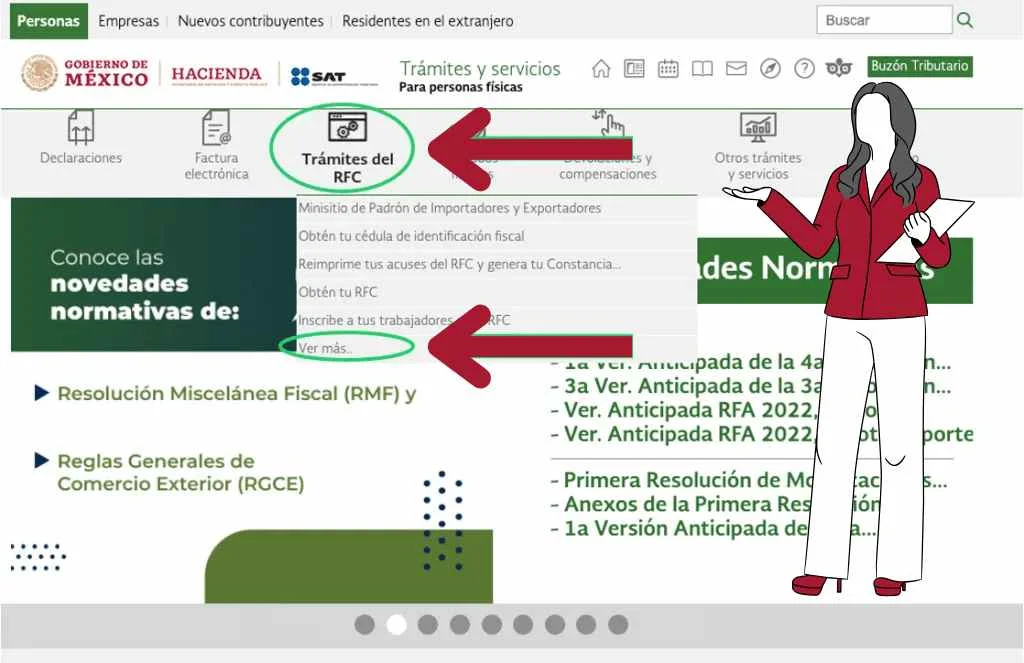Click the Hacienda logo

point(219,74)
